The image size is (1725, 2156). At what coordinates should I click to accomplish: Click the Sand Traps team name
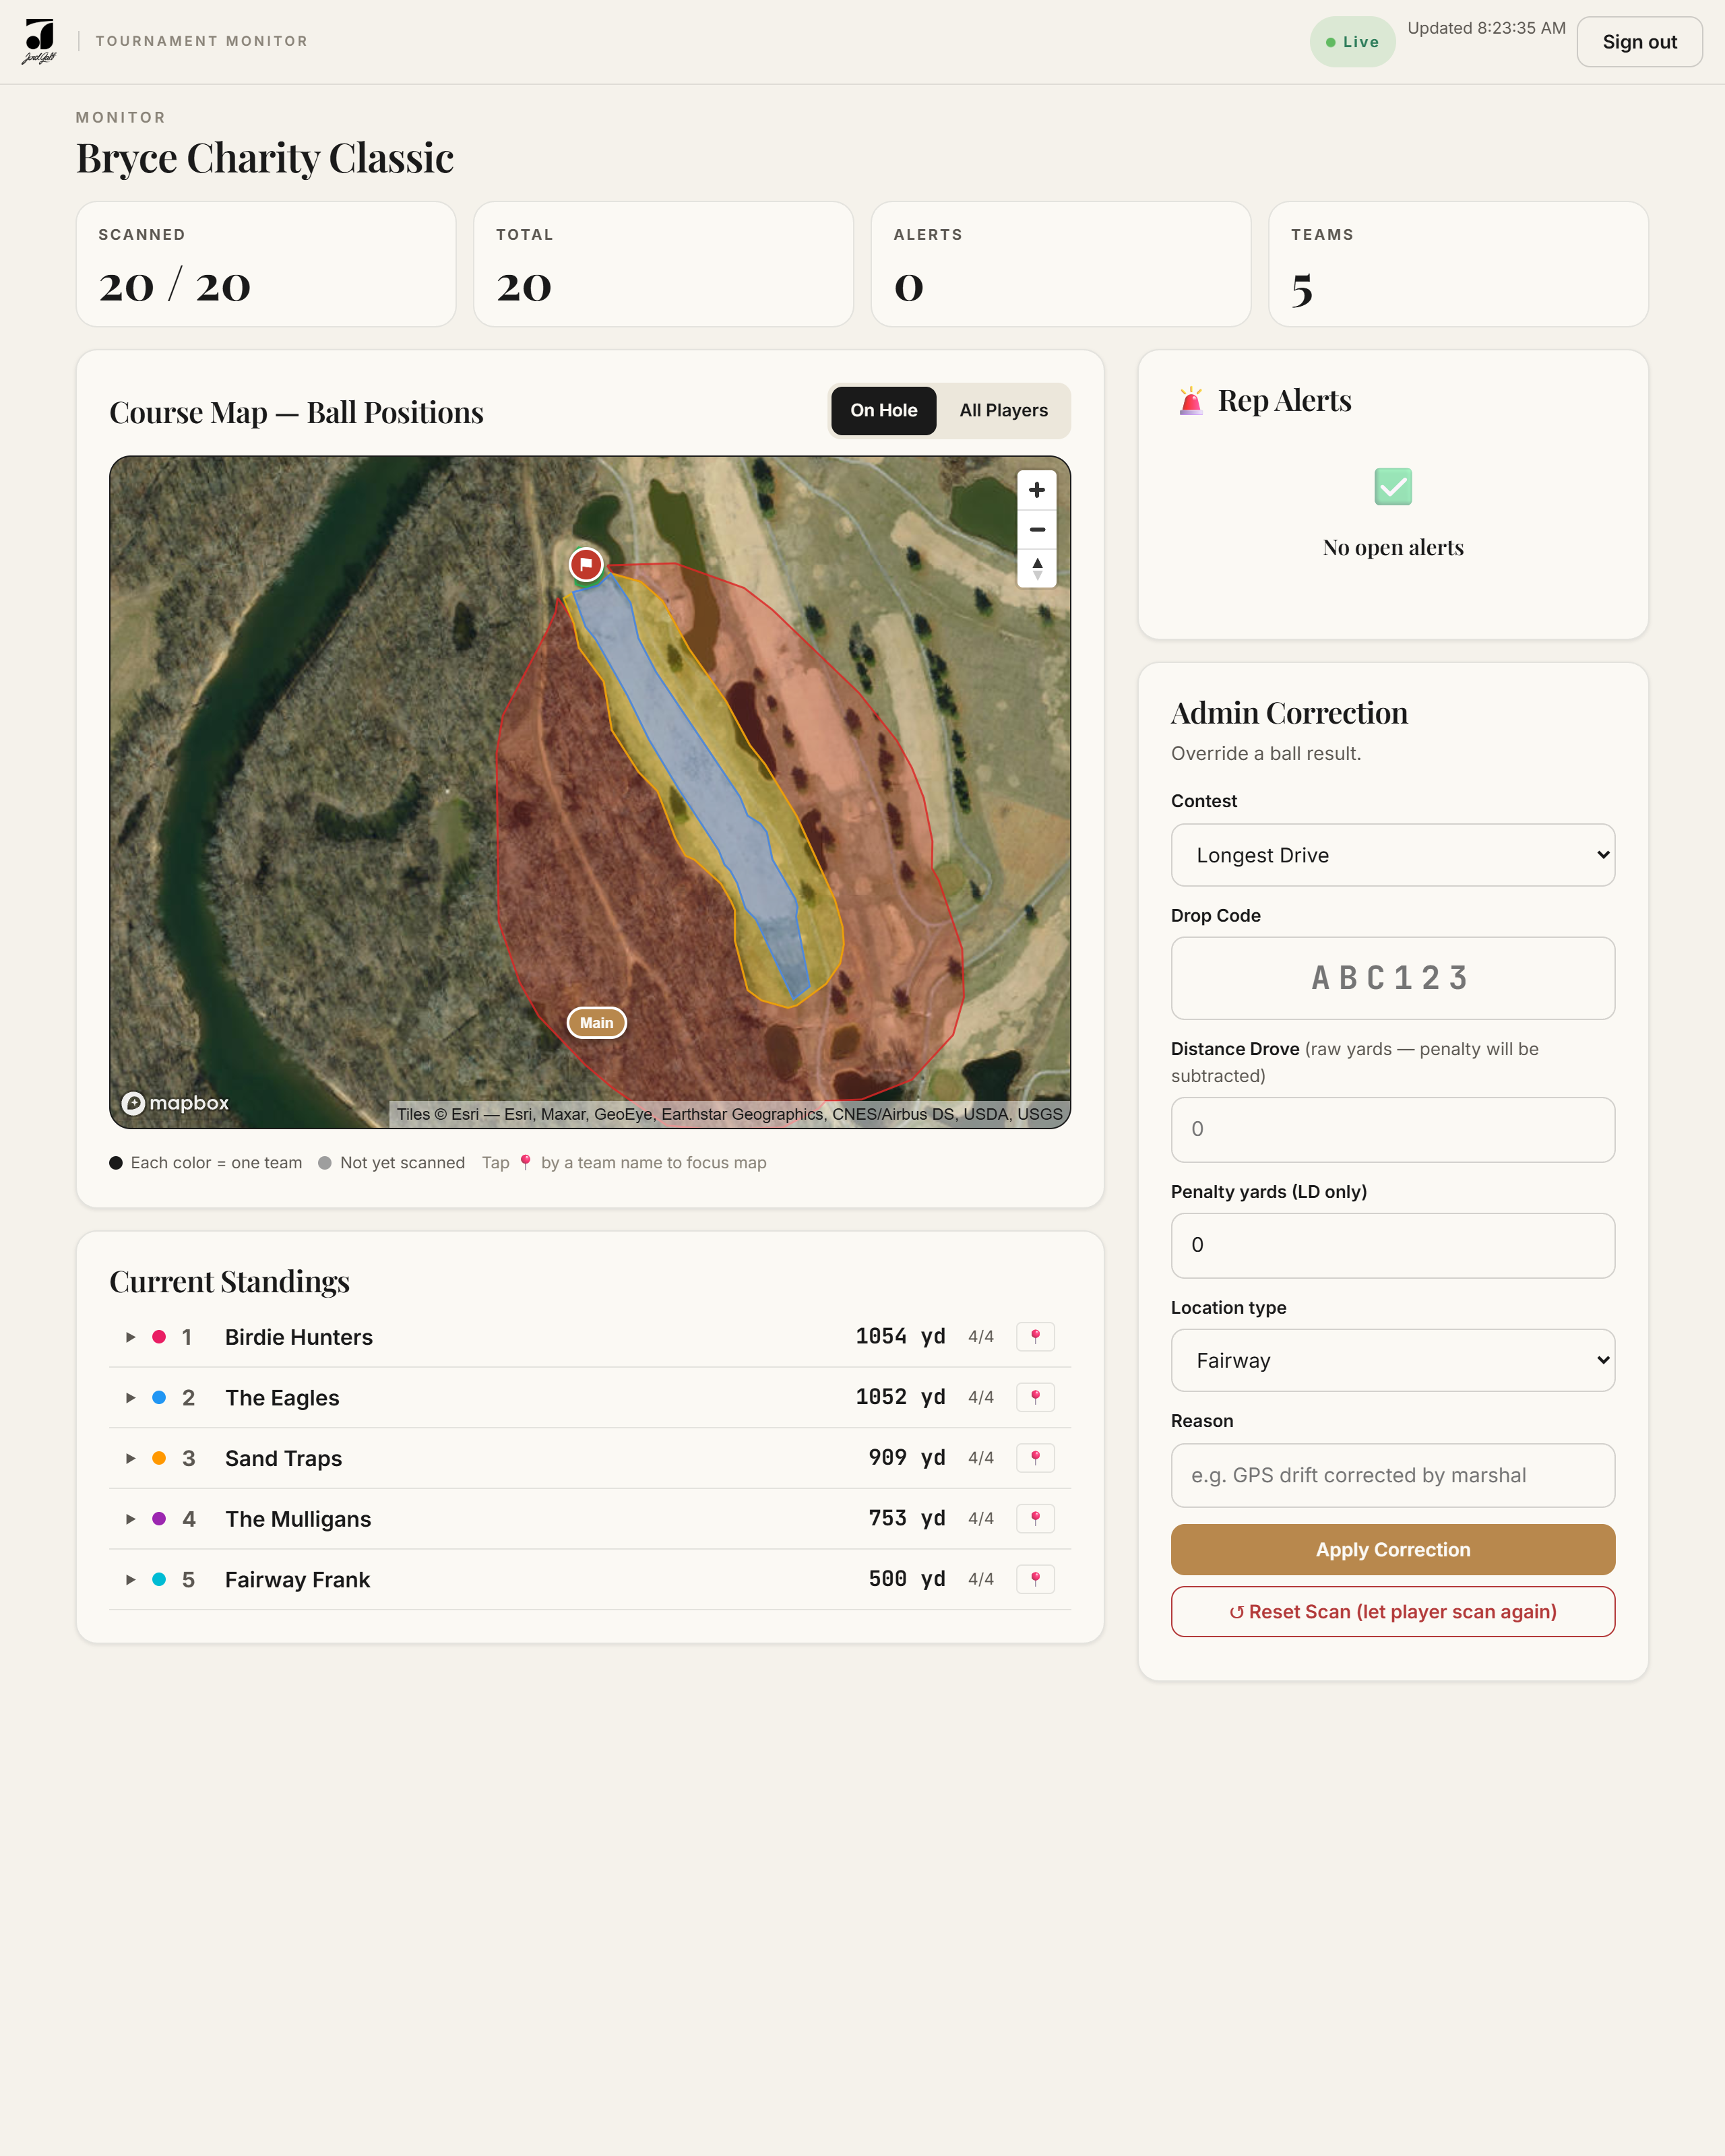(x=283, y=1458)
